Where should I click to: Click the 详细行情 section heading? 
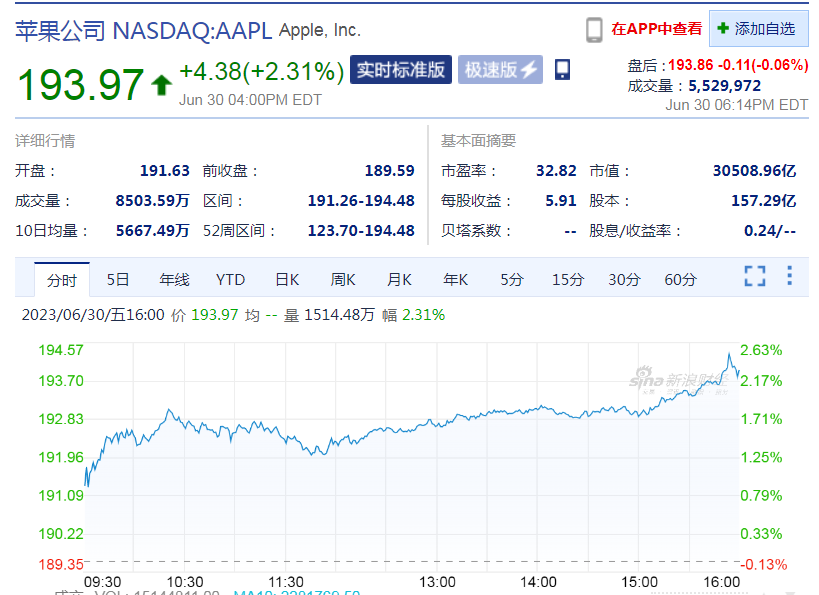[45, 141]
